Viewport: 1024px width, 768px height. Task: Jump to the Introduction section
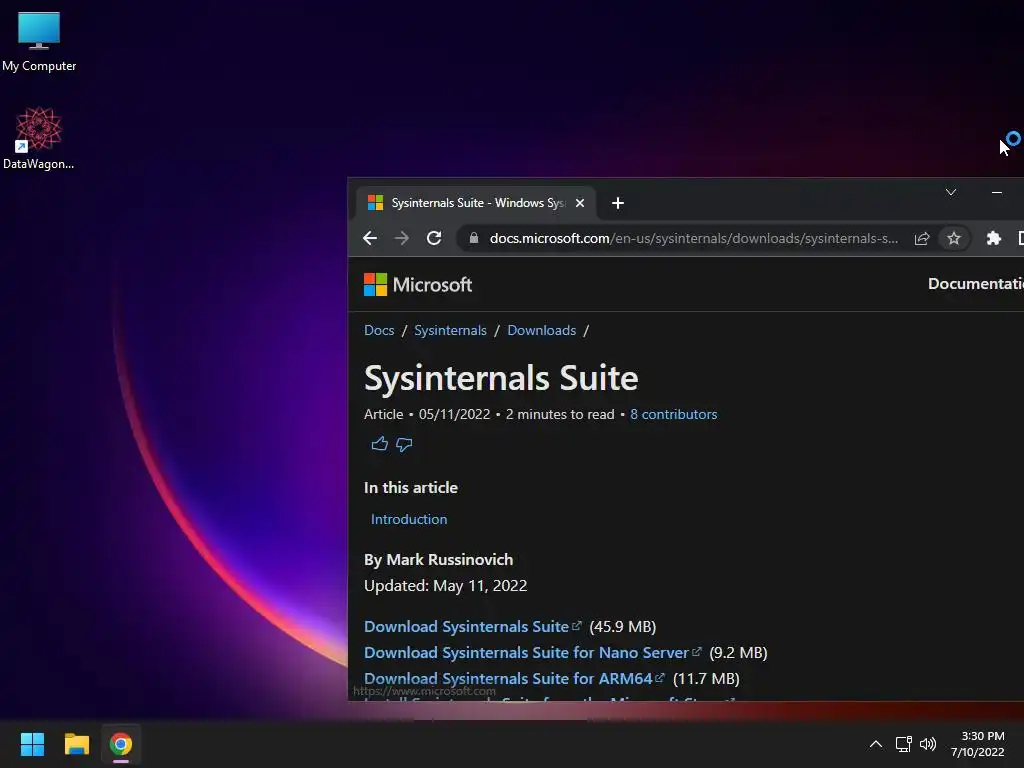[409, 519]
